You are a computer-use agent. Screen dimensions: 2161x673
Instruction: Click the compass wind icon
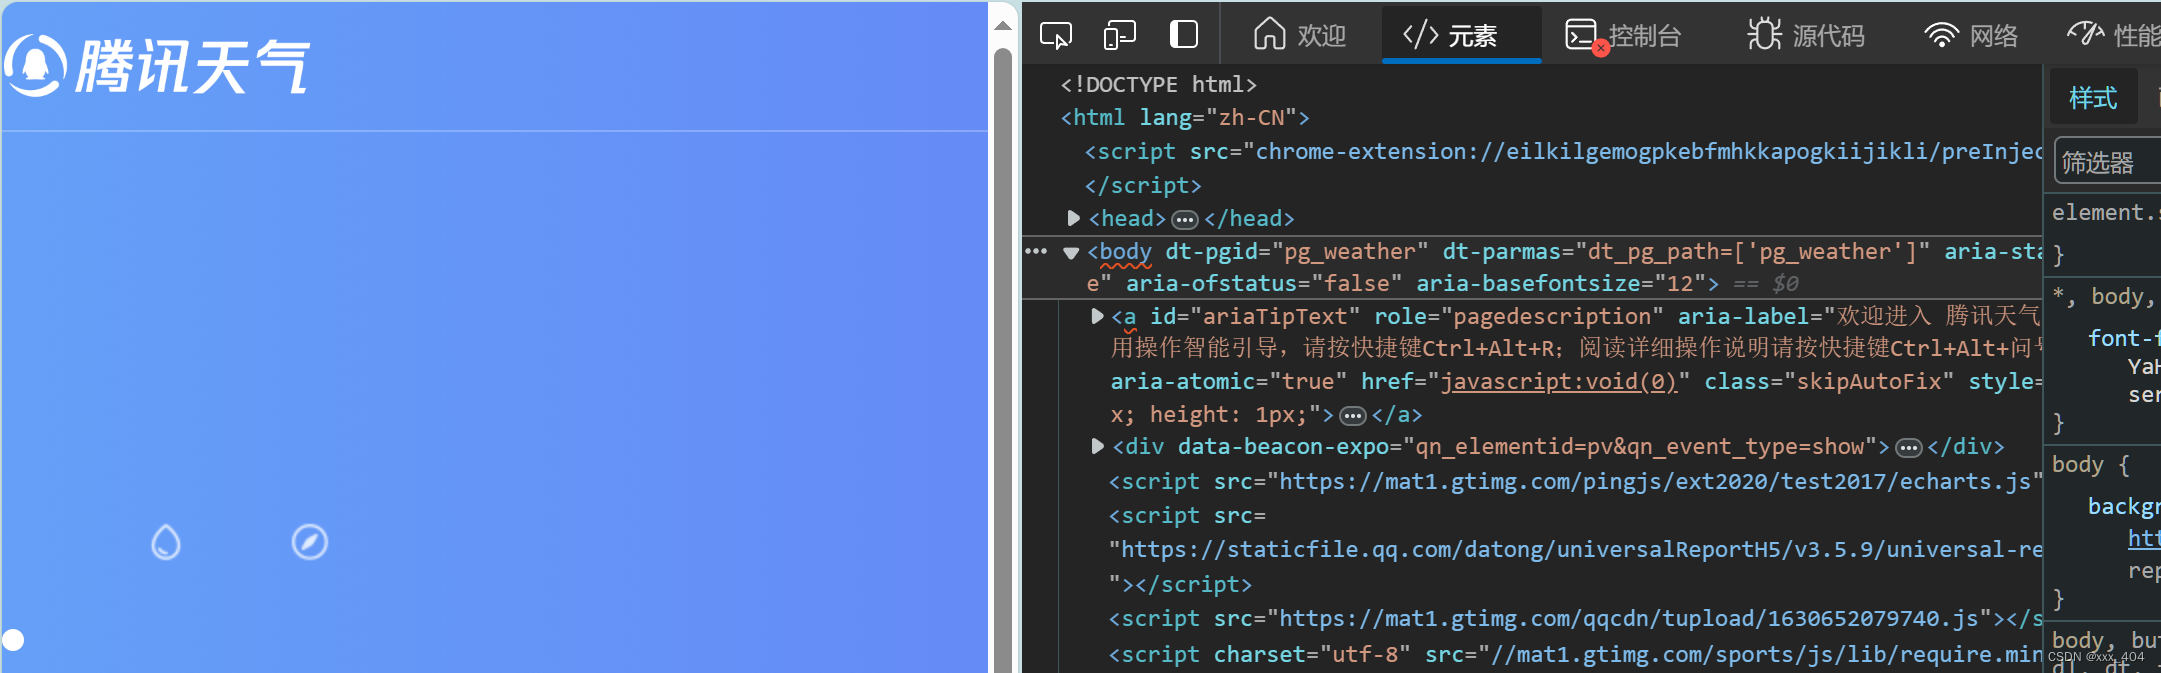(x=309, y=542)
